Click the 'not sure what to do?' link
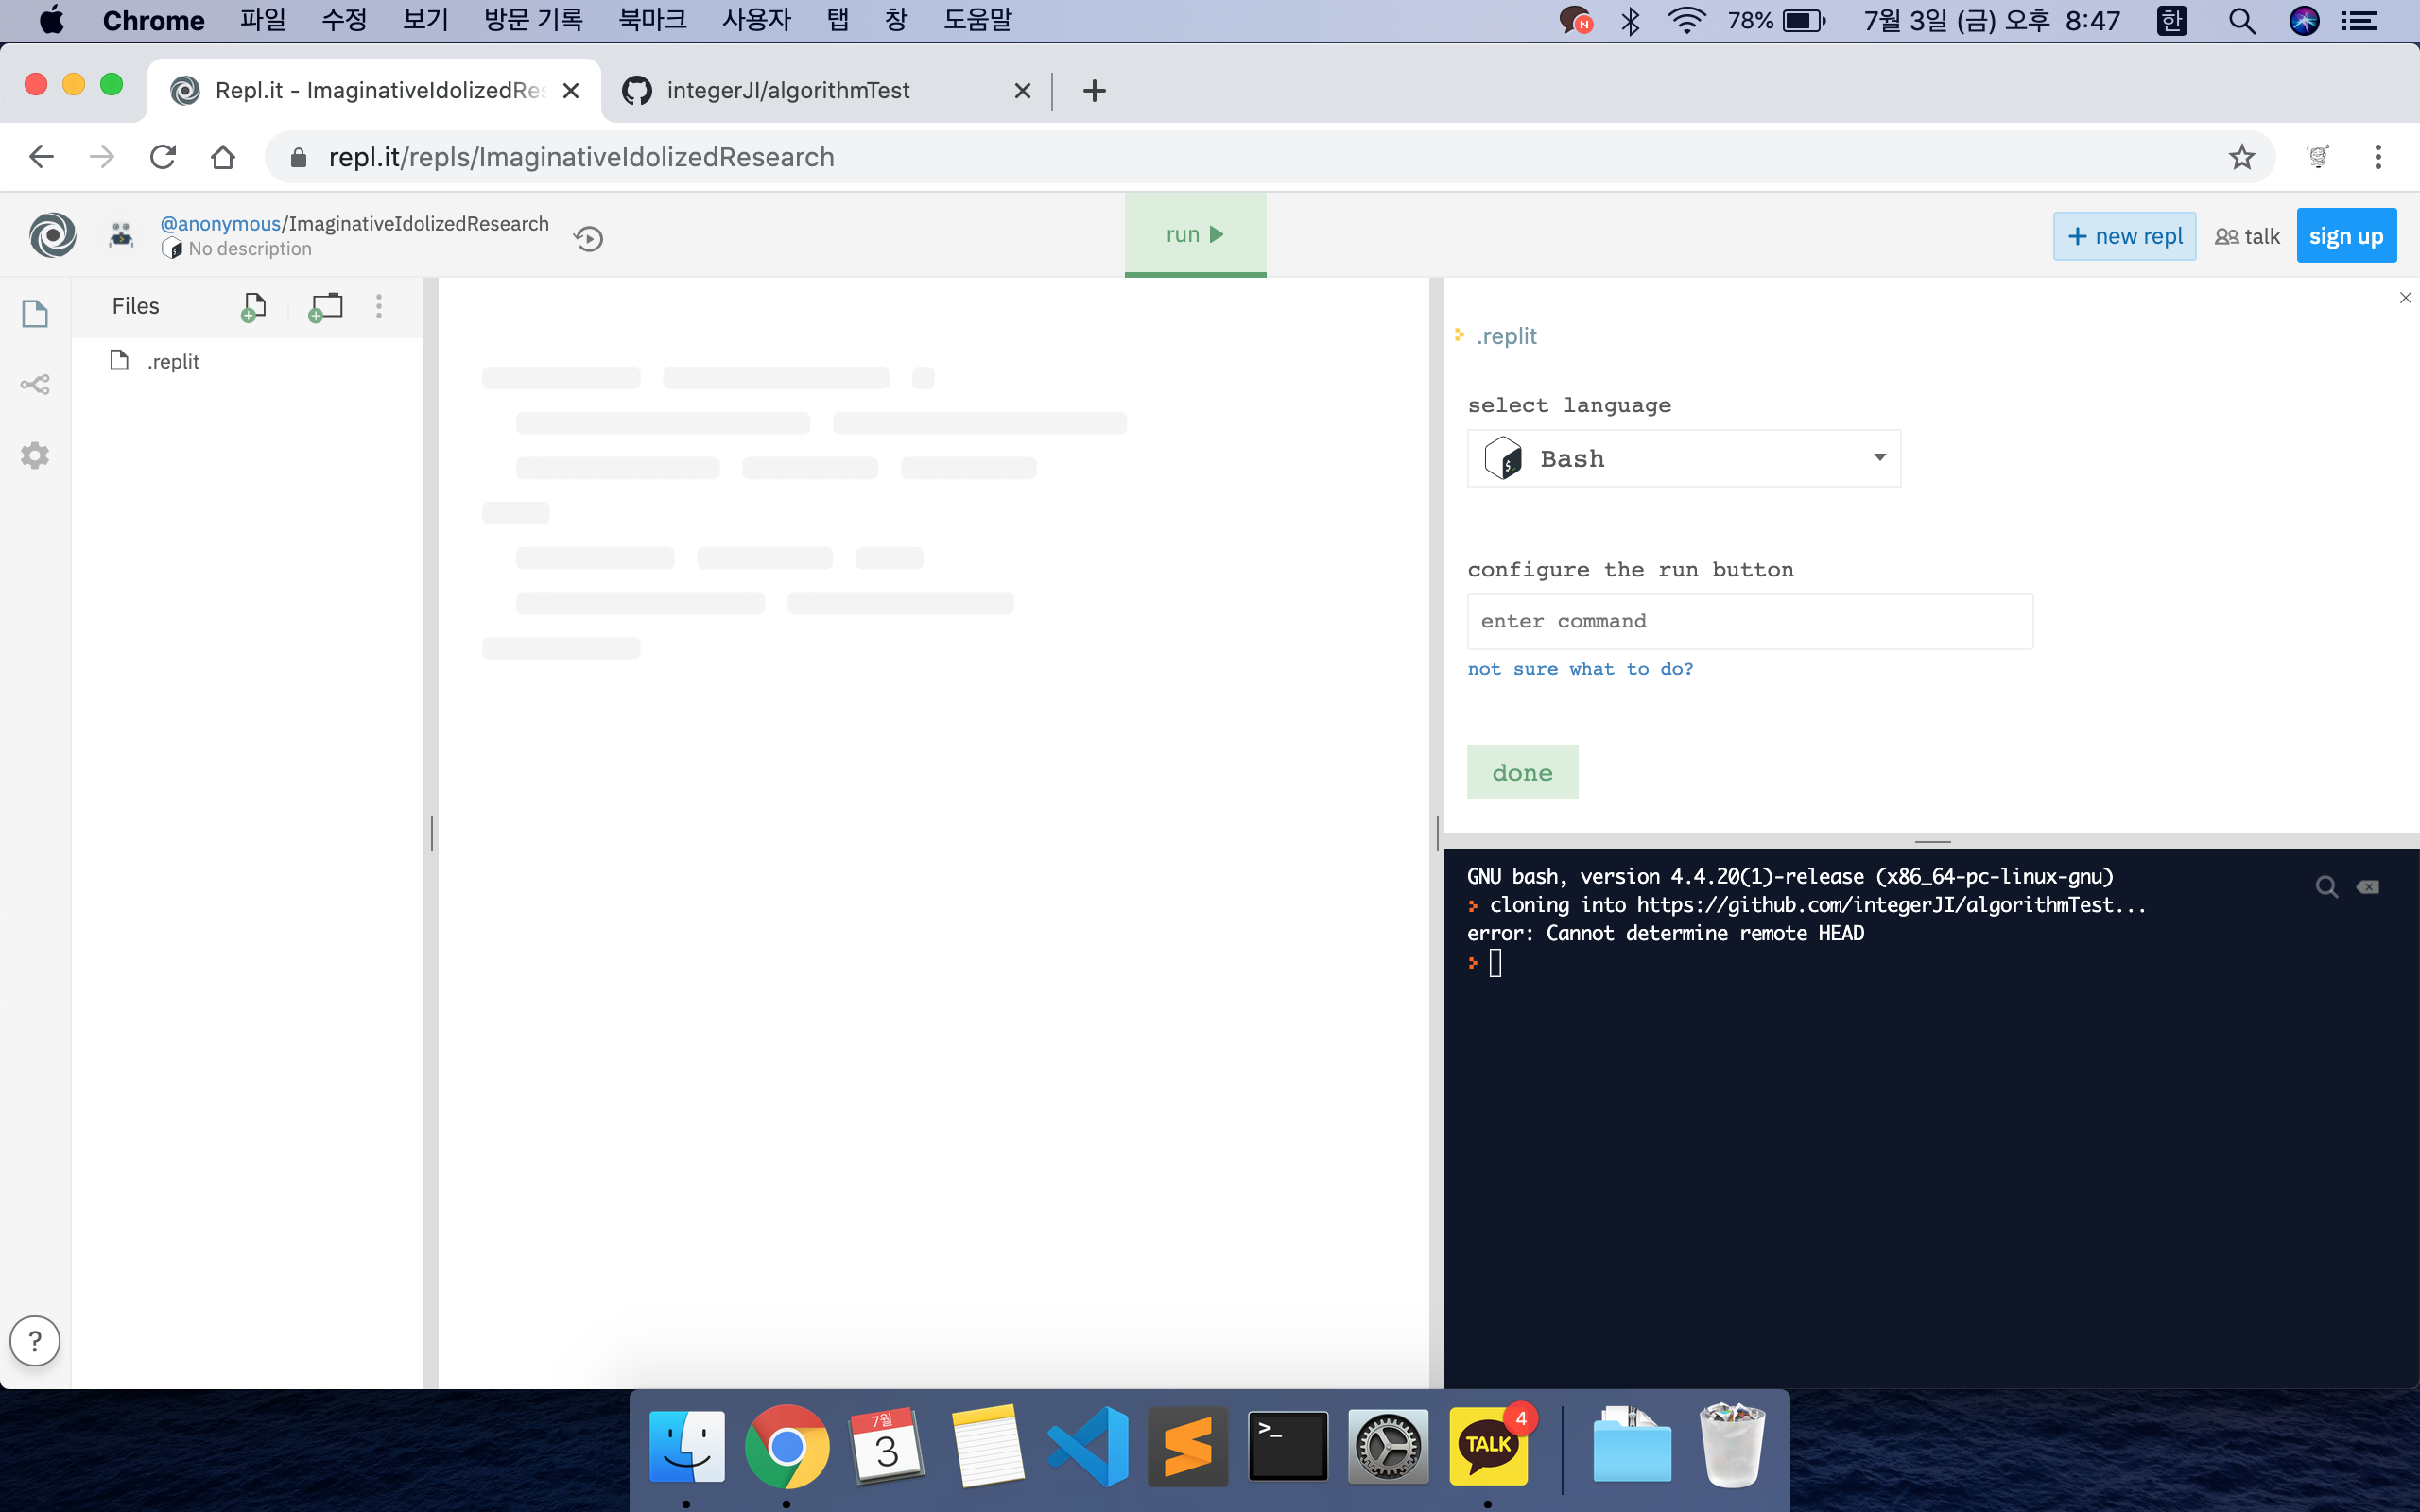The width and height of the screenshot is (2420, 1512). (x=1580, y=669)
